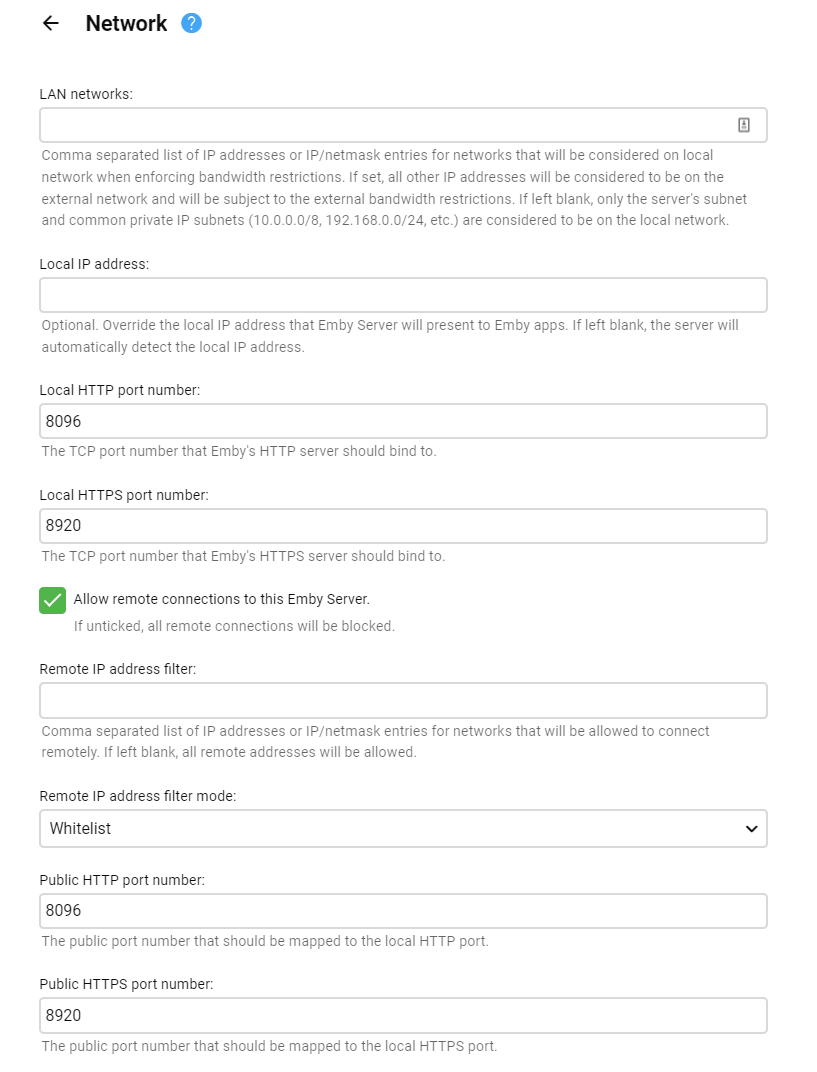Click the 'Local IP address:' field label
The width and height of the screenshot is (817, 1072).
[x=94, y=264]
